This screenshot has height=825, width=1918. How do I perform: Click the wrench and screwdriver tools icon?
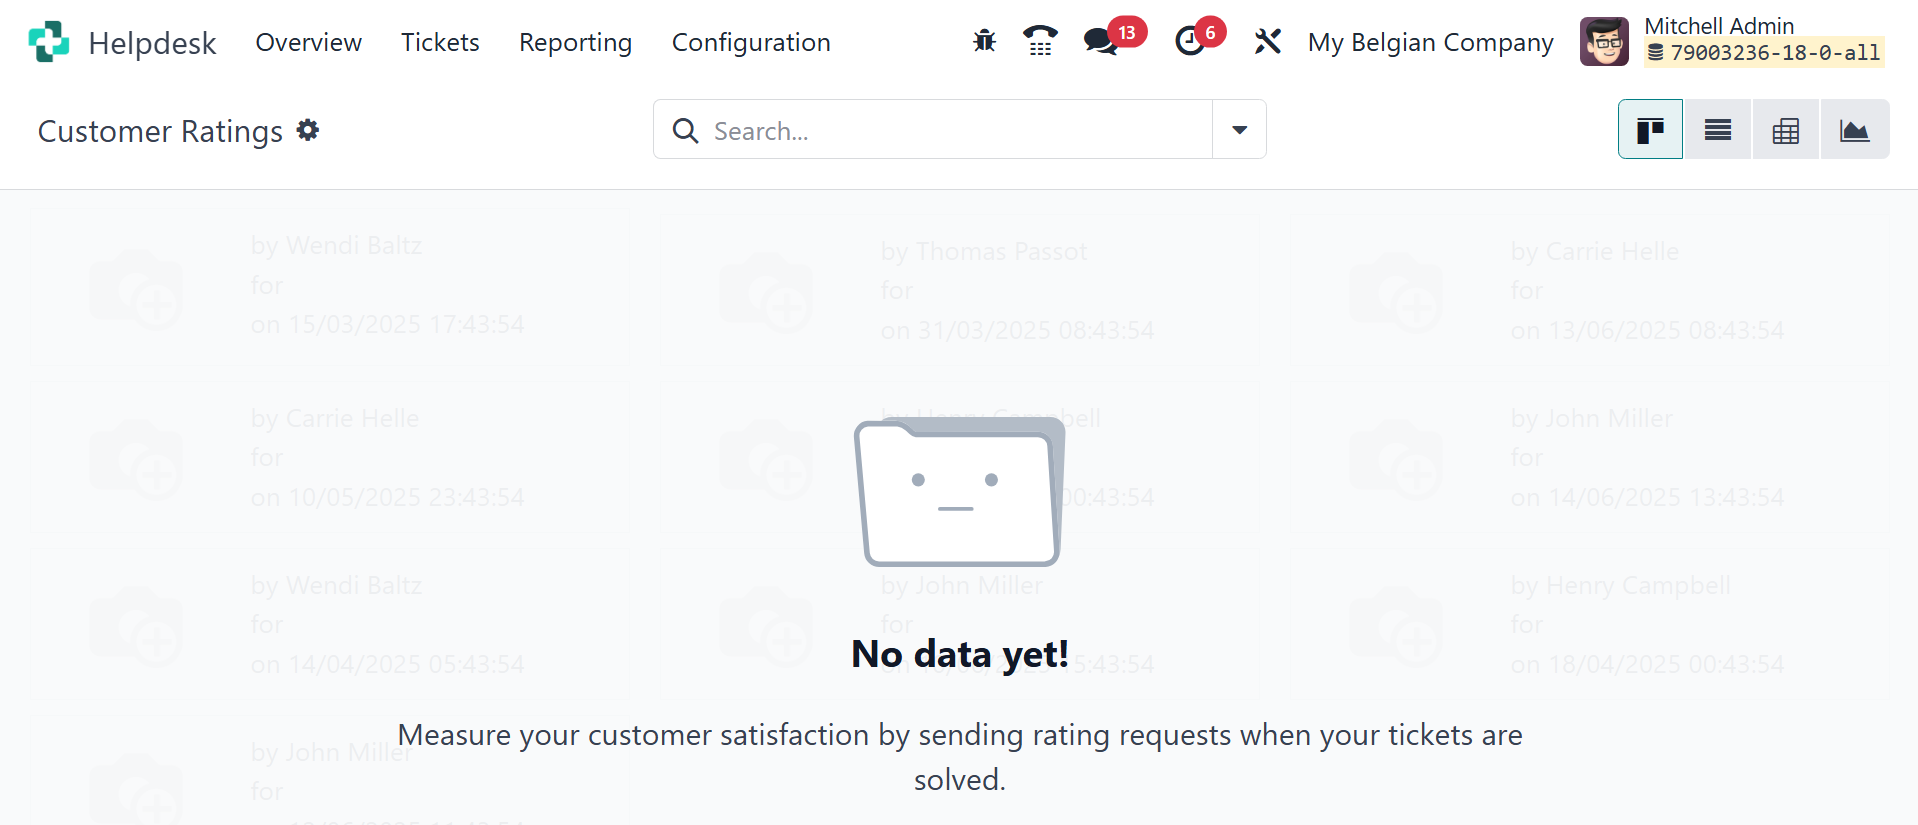tap(1267, 41)
